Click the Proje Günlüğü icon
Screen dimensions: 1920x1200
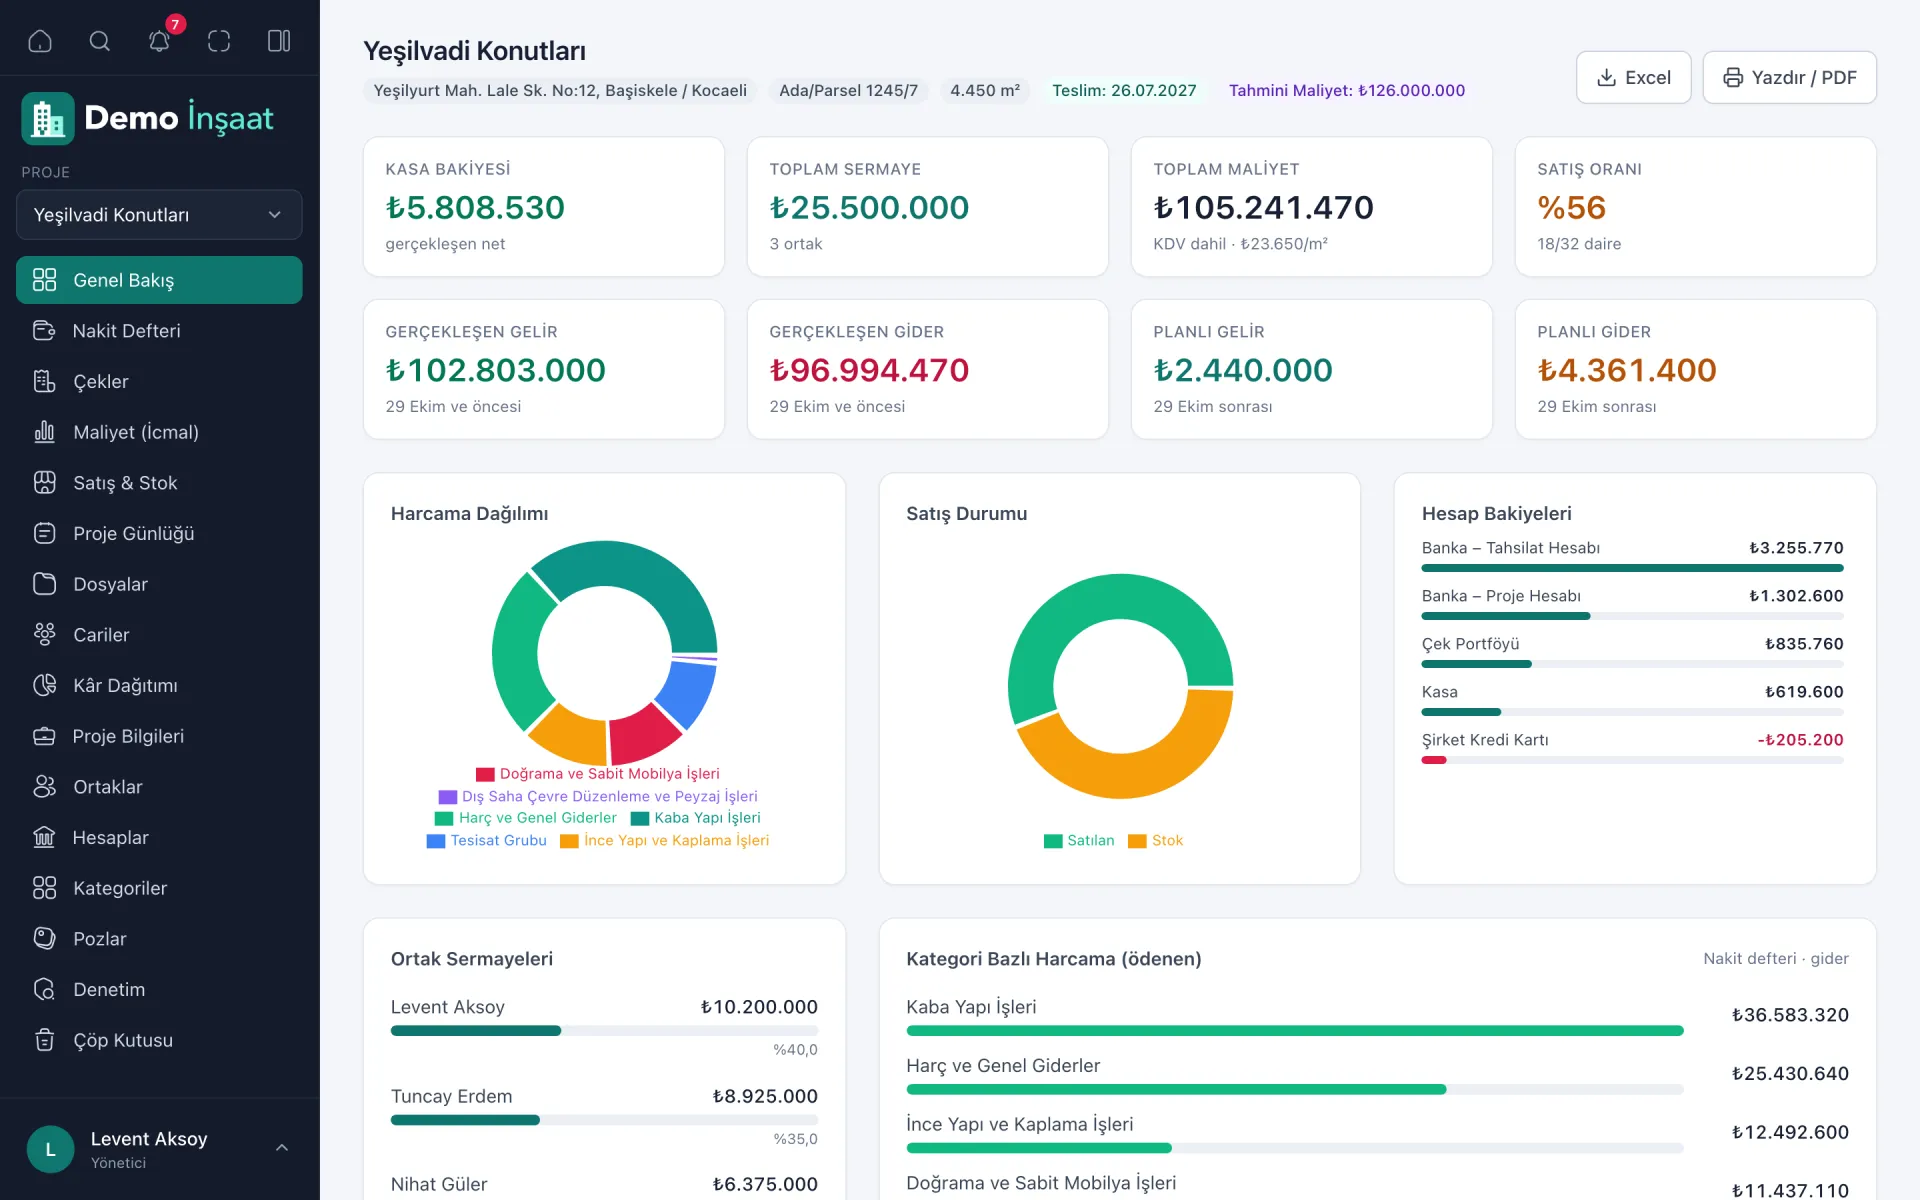point(44,534)
